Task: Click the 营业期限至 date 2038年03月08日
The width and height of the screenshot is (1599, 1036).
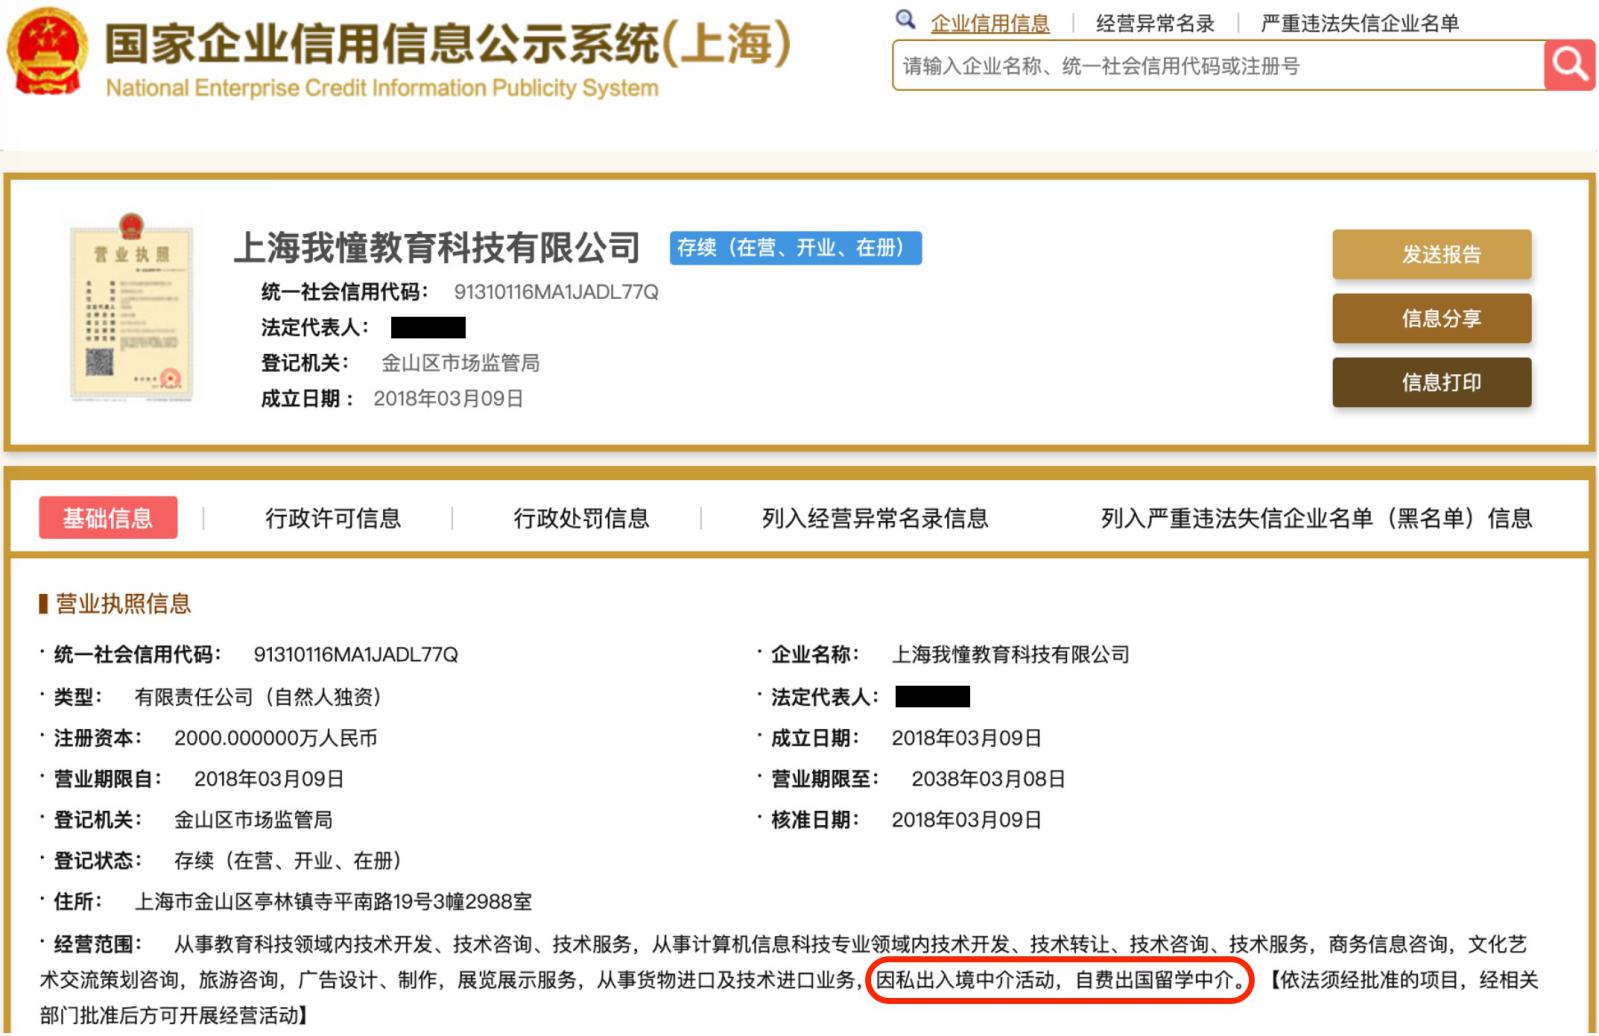Action: tap(988, 779)
